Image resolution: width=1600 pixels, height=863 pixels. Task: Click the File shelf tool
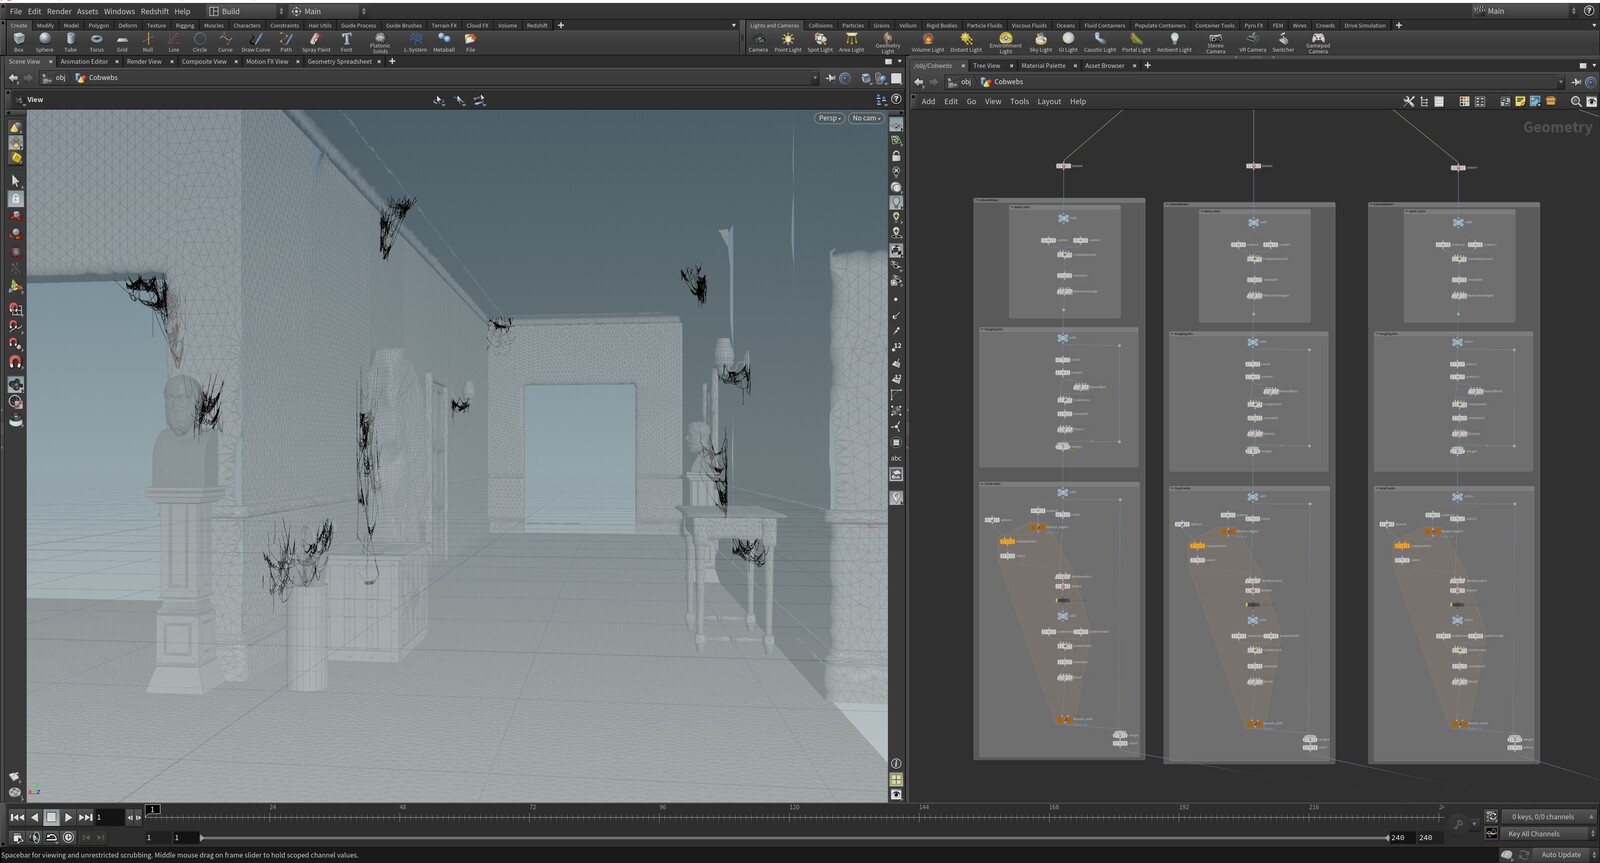click(470, 41)
